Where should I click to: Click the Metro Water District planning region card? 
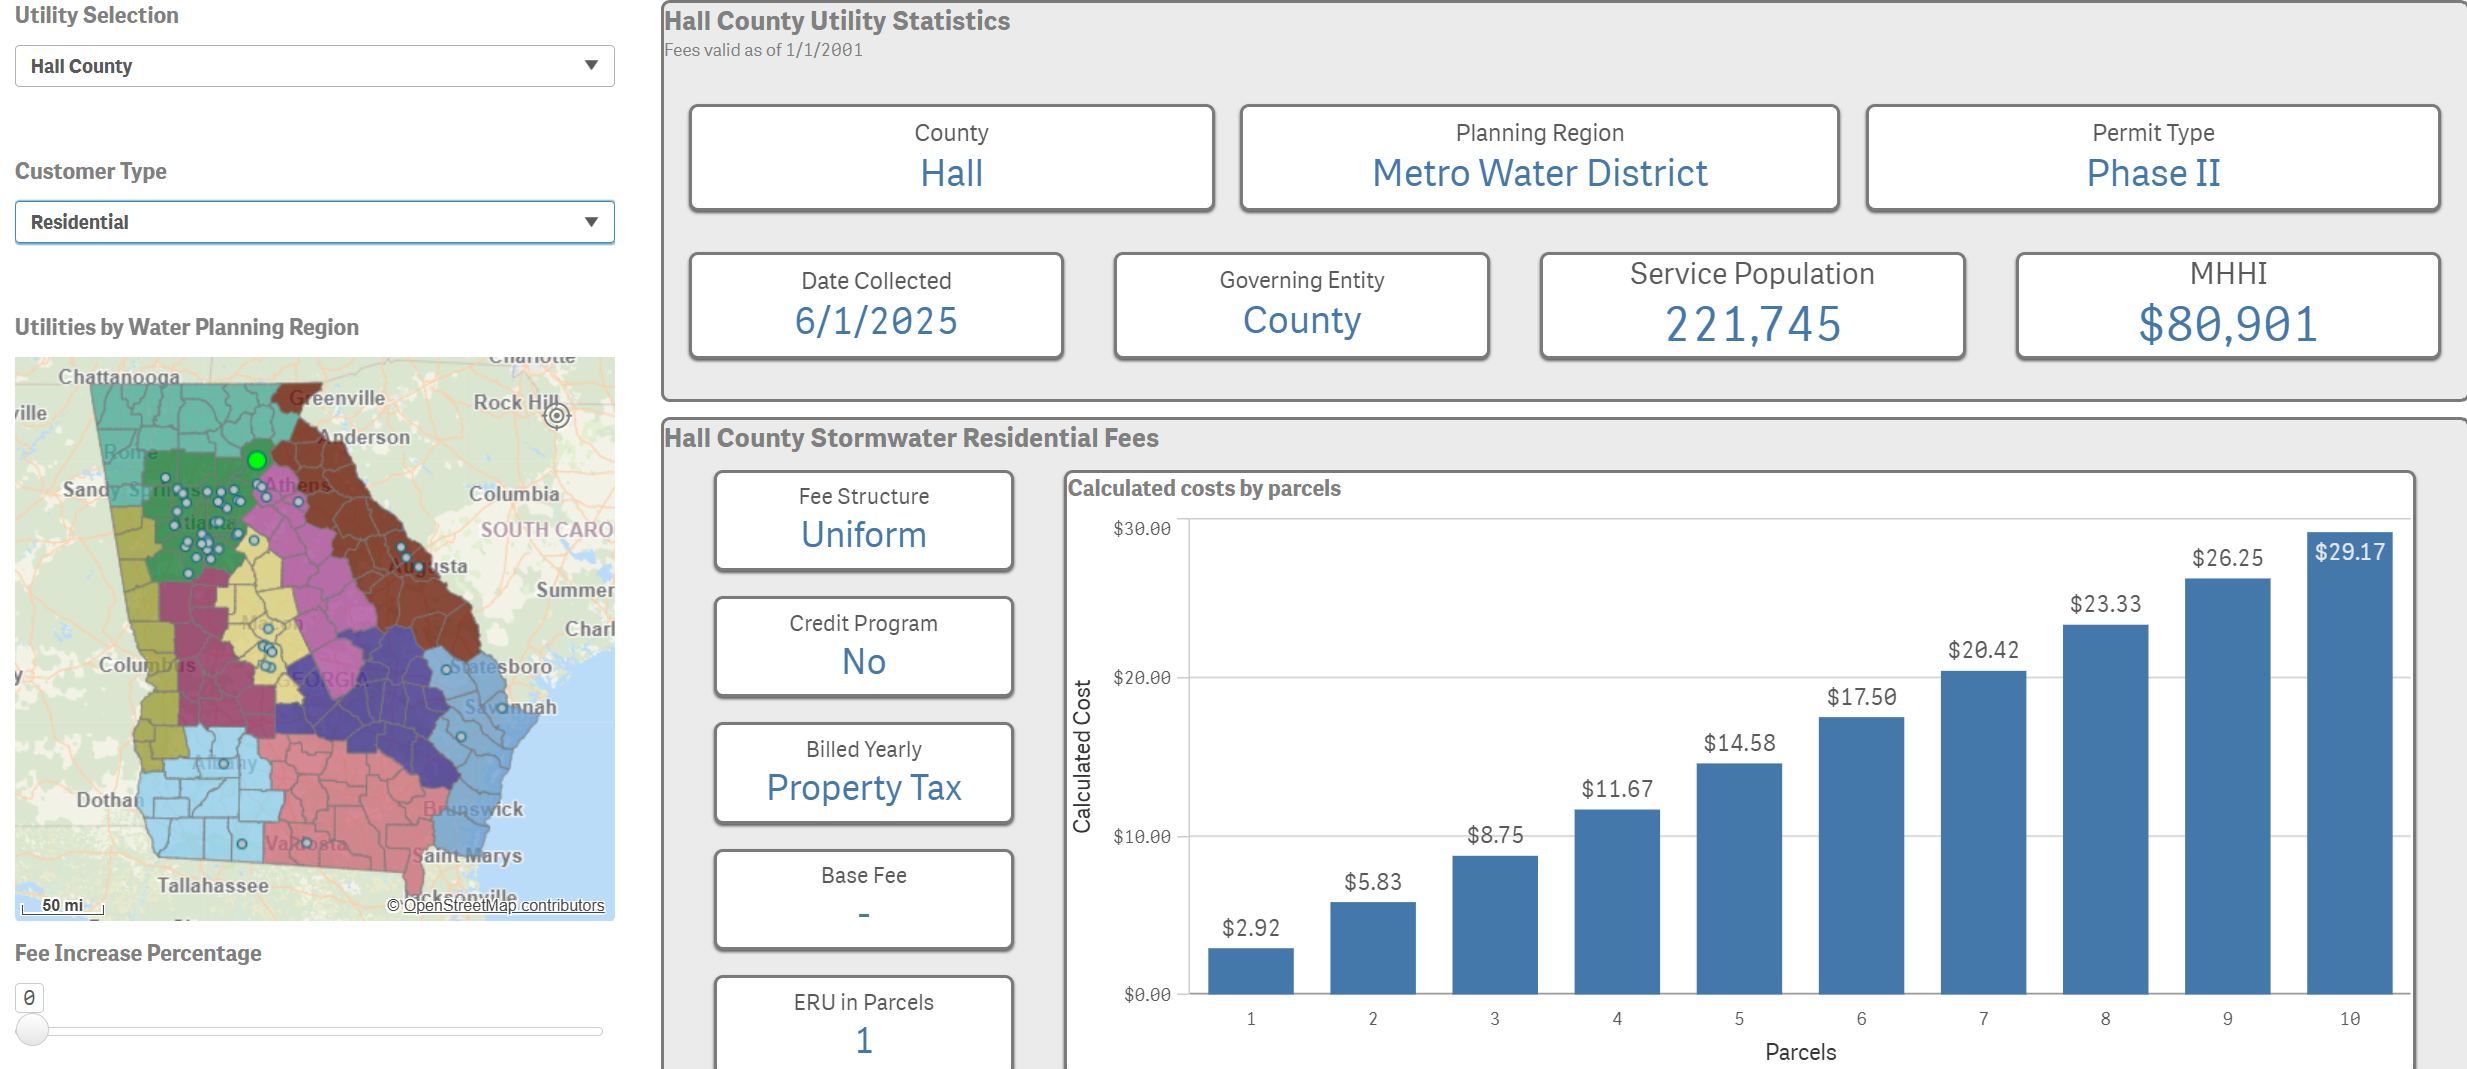pyautogui.click(x=1538, y=157)
